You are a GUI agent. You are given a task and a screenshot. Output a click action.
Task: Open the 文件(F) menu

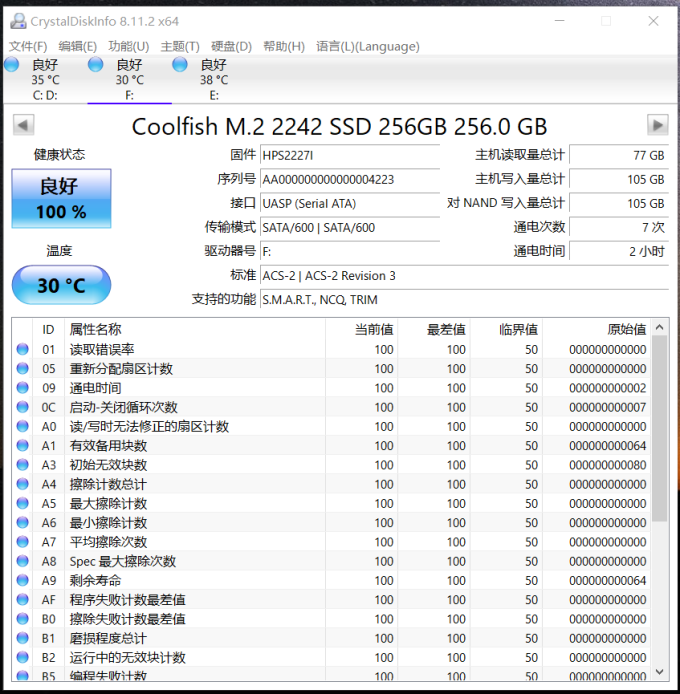[28, 46]
